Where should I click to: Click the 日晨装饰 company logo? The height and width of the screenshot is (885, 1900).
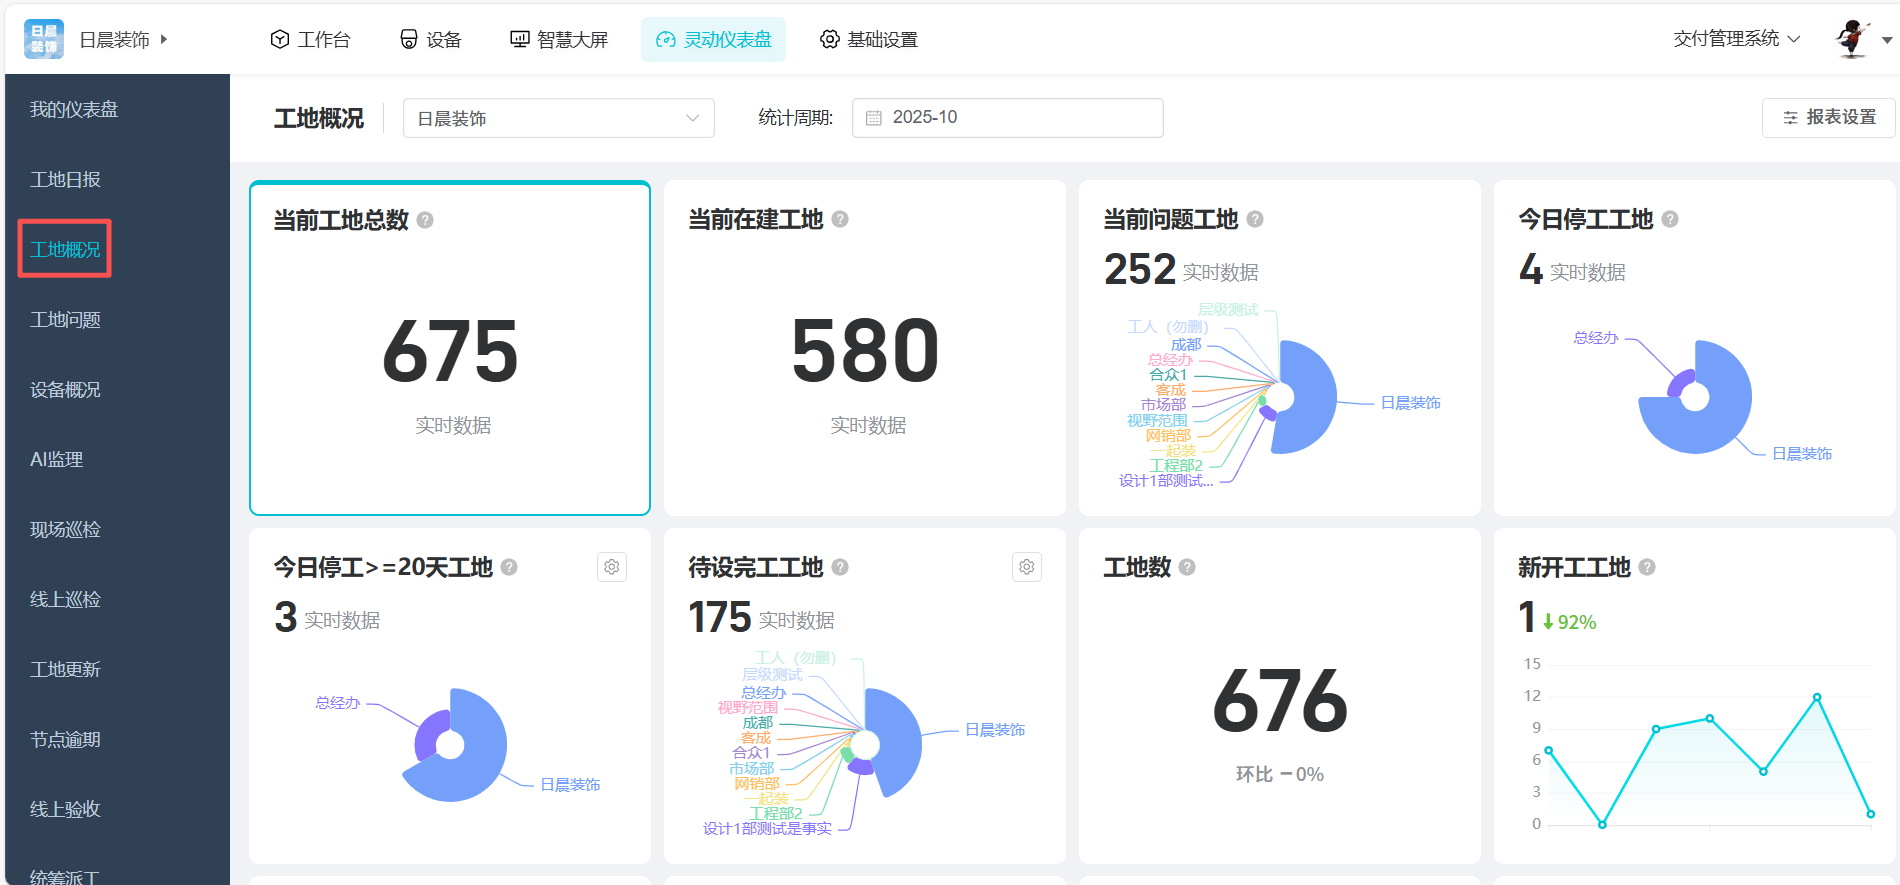[44, 39]
